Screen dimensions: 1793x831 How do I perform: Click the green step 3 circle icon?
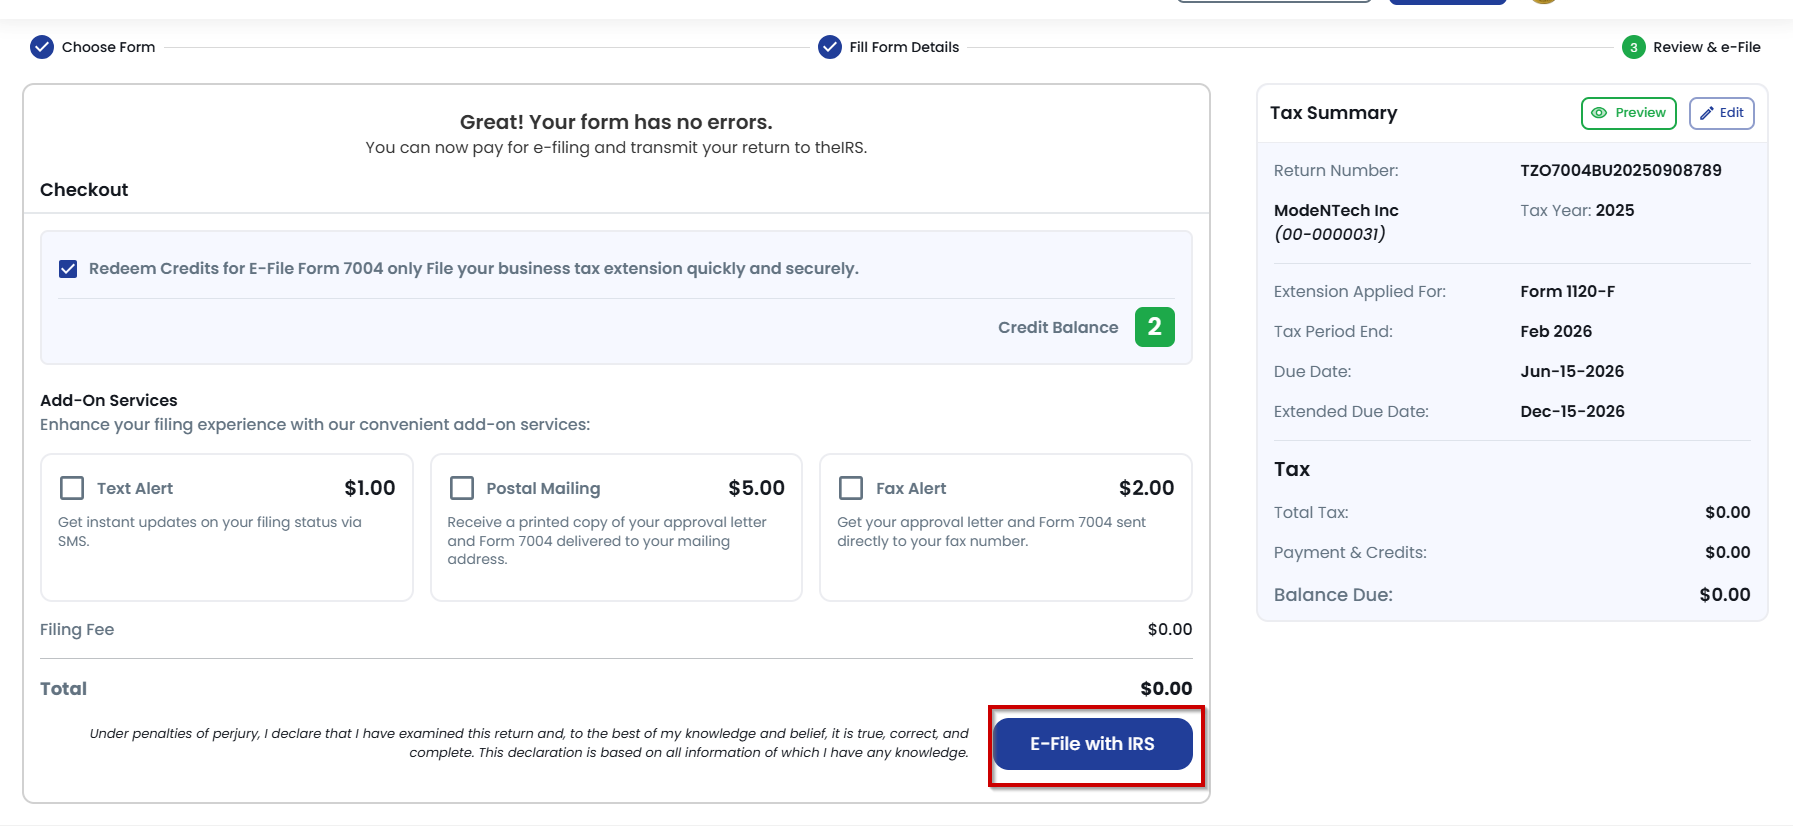coord(1634,47)
